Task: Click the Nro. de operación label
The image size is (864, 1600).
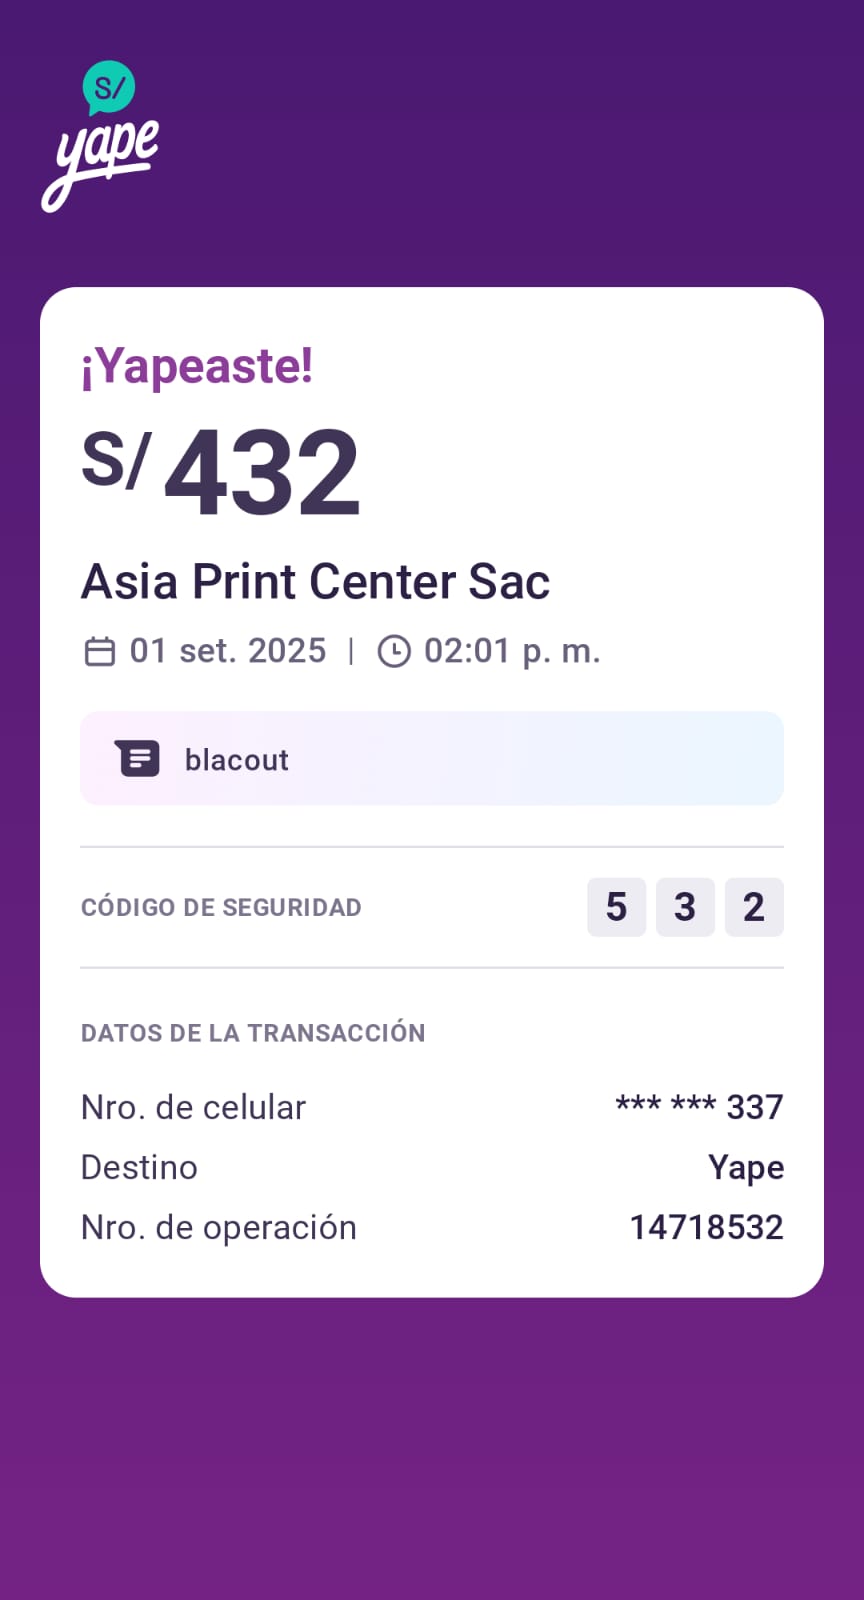Action: pyautogui.click(x=219, y=1227)
